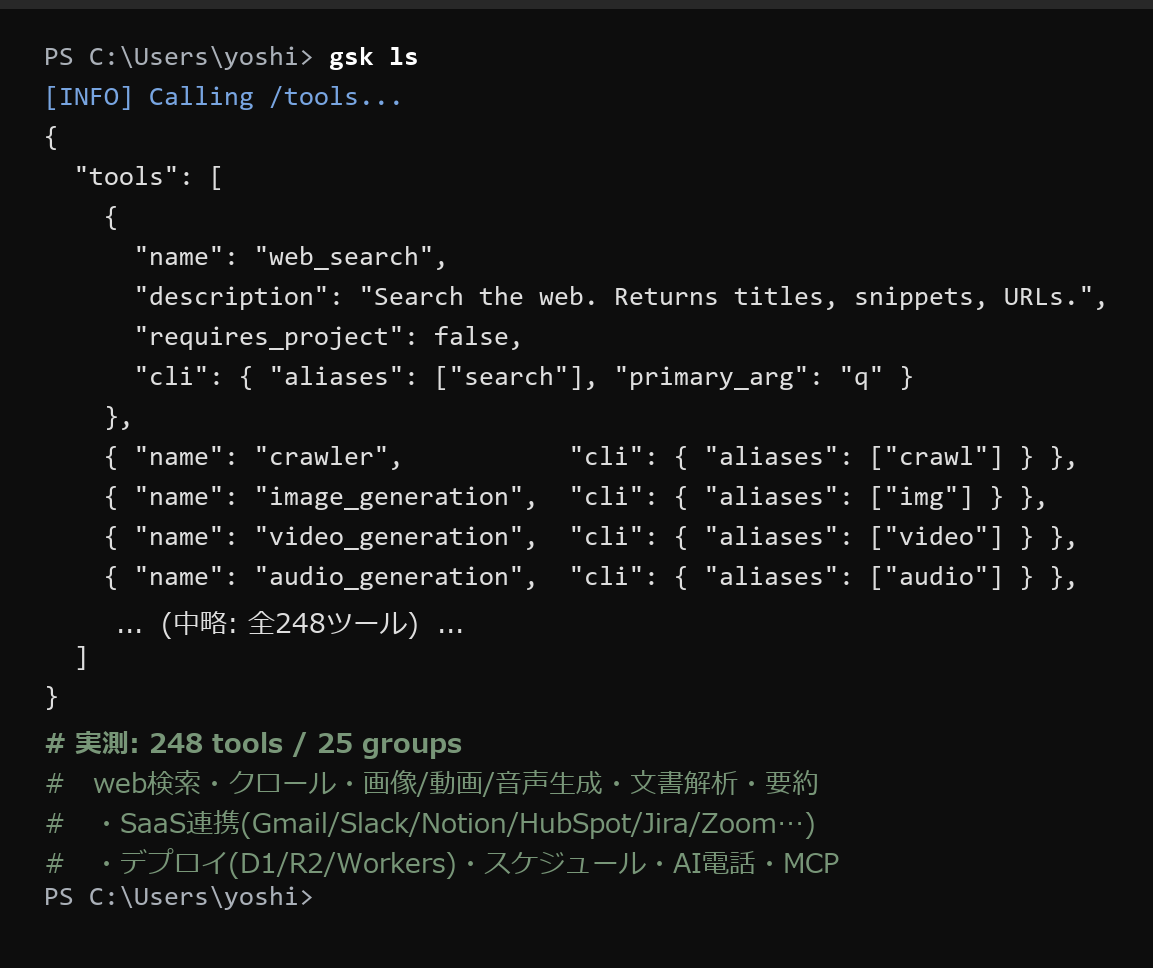Click the '"web_search"' name value
This screenshot has height=968, width=1153.
click(x=343, y=257)
